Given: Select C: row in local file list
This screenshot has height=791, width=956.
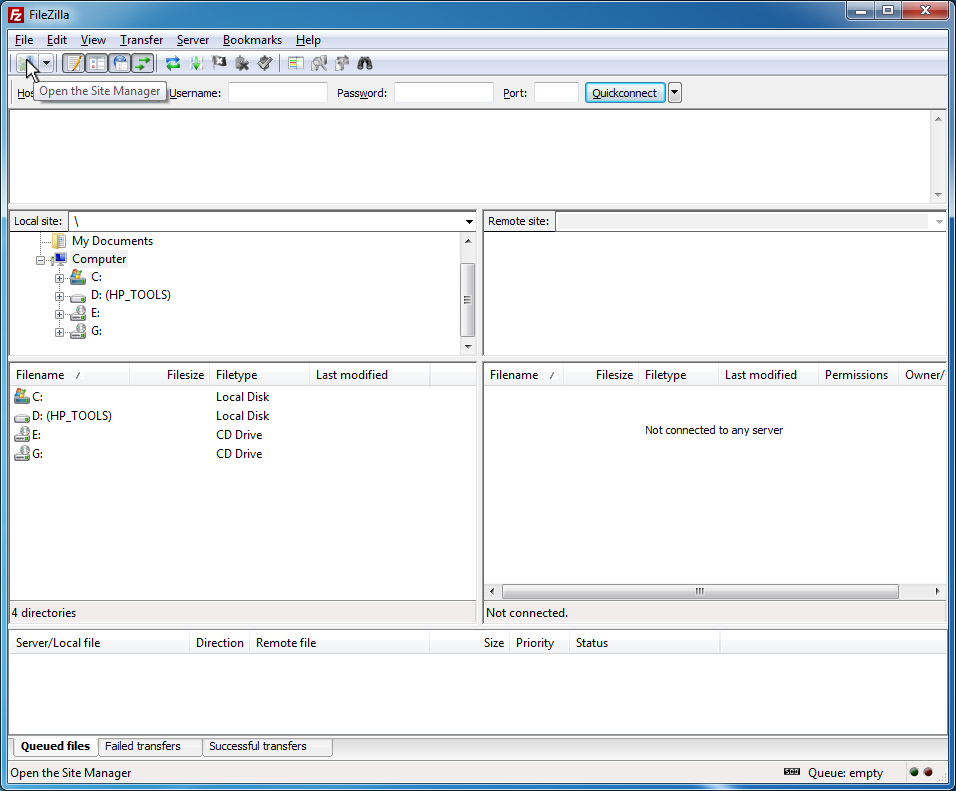Looking at the screenshot, I should 243,396.
